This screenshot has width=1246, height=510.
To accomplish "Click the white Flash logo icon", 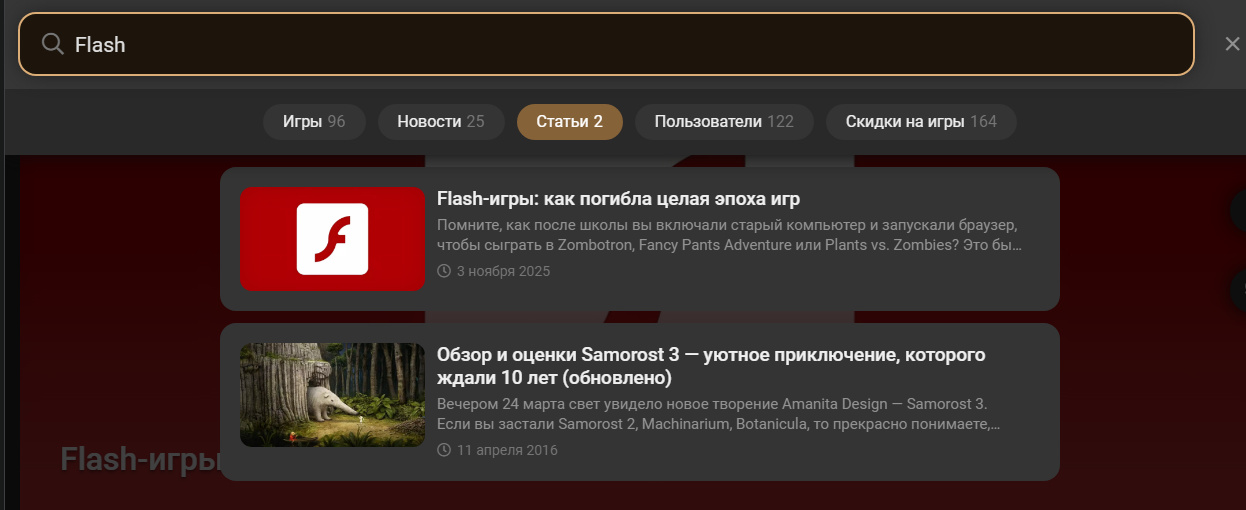I will (332, 239).
